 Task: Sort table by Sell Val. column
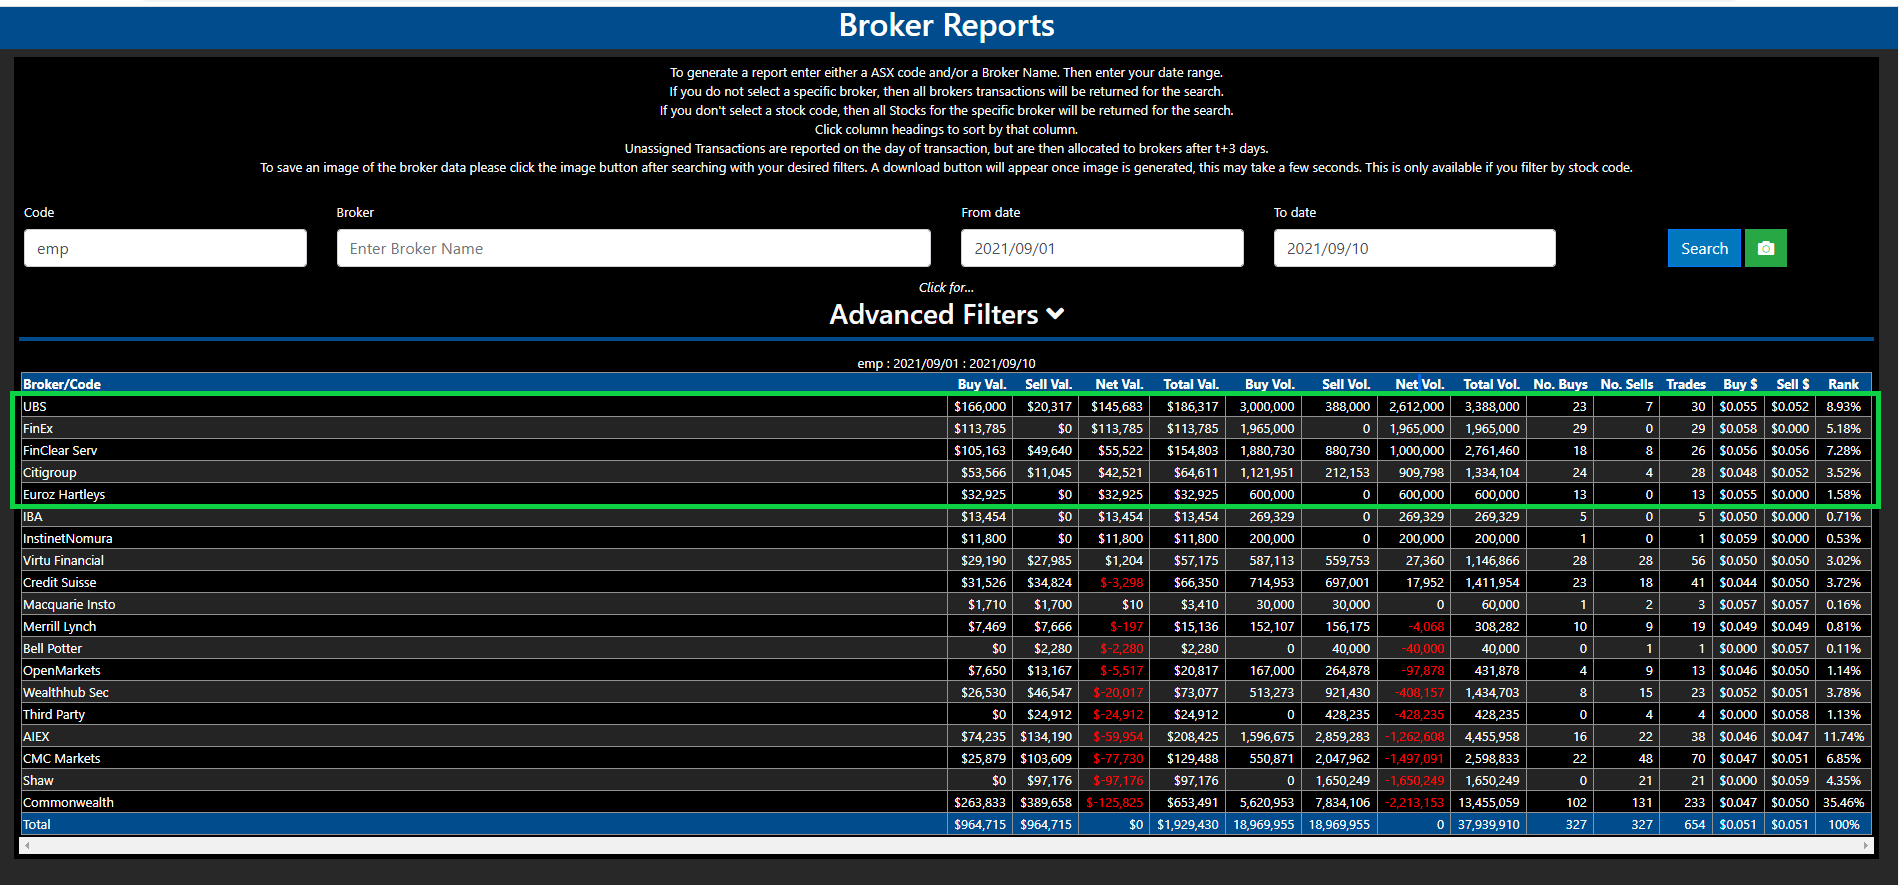(1048, 384)
